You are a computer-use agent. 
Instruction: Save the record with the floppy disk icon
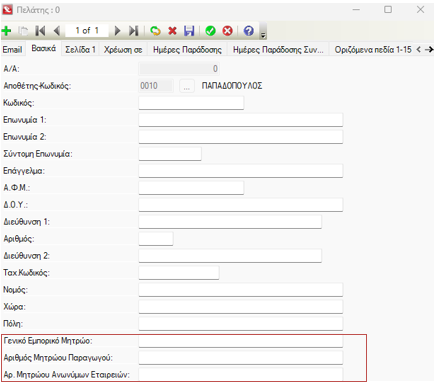(189, 31)
